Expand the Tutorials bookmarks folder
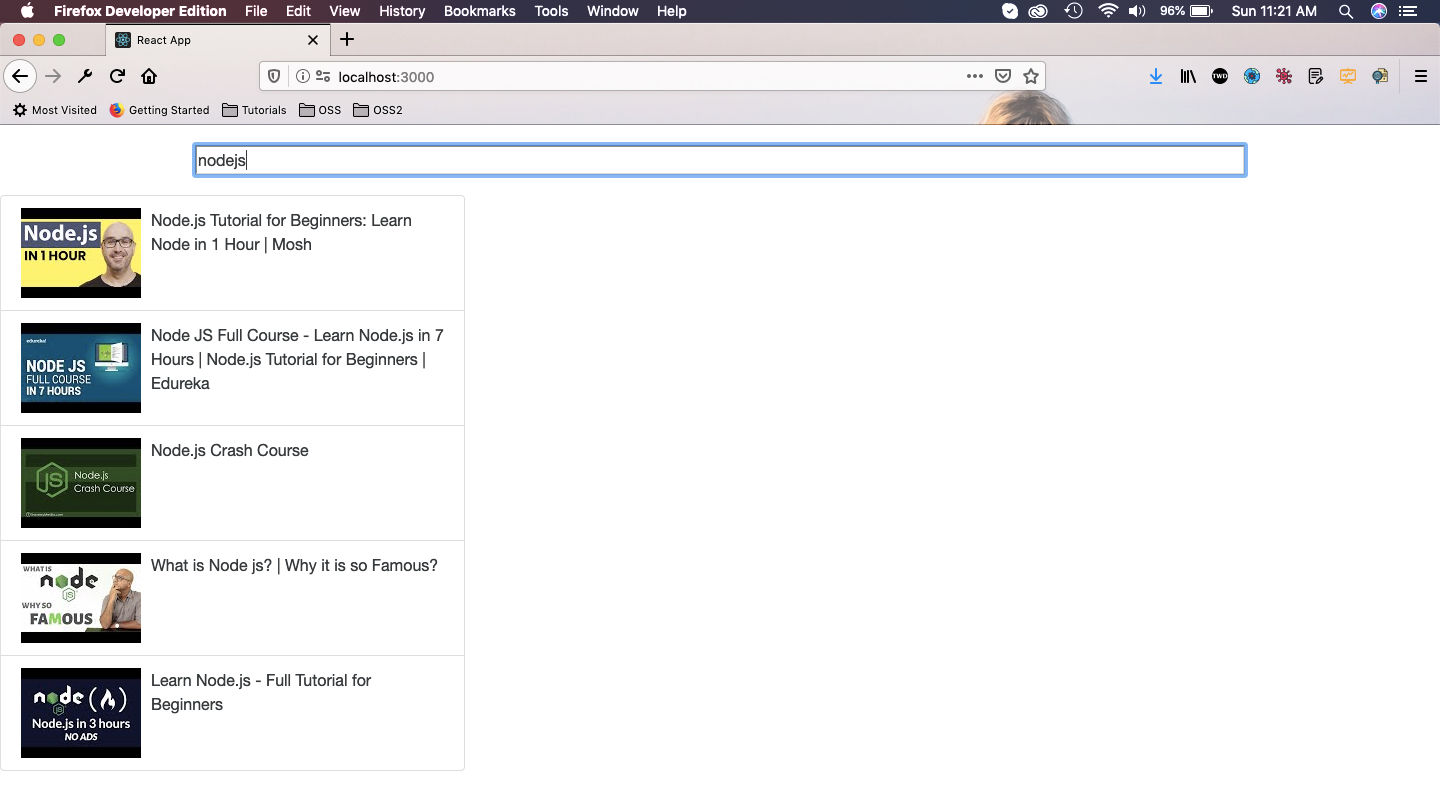 (x=254, y=110)
